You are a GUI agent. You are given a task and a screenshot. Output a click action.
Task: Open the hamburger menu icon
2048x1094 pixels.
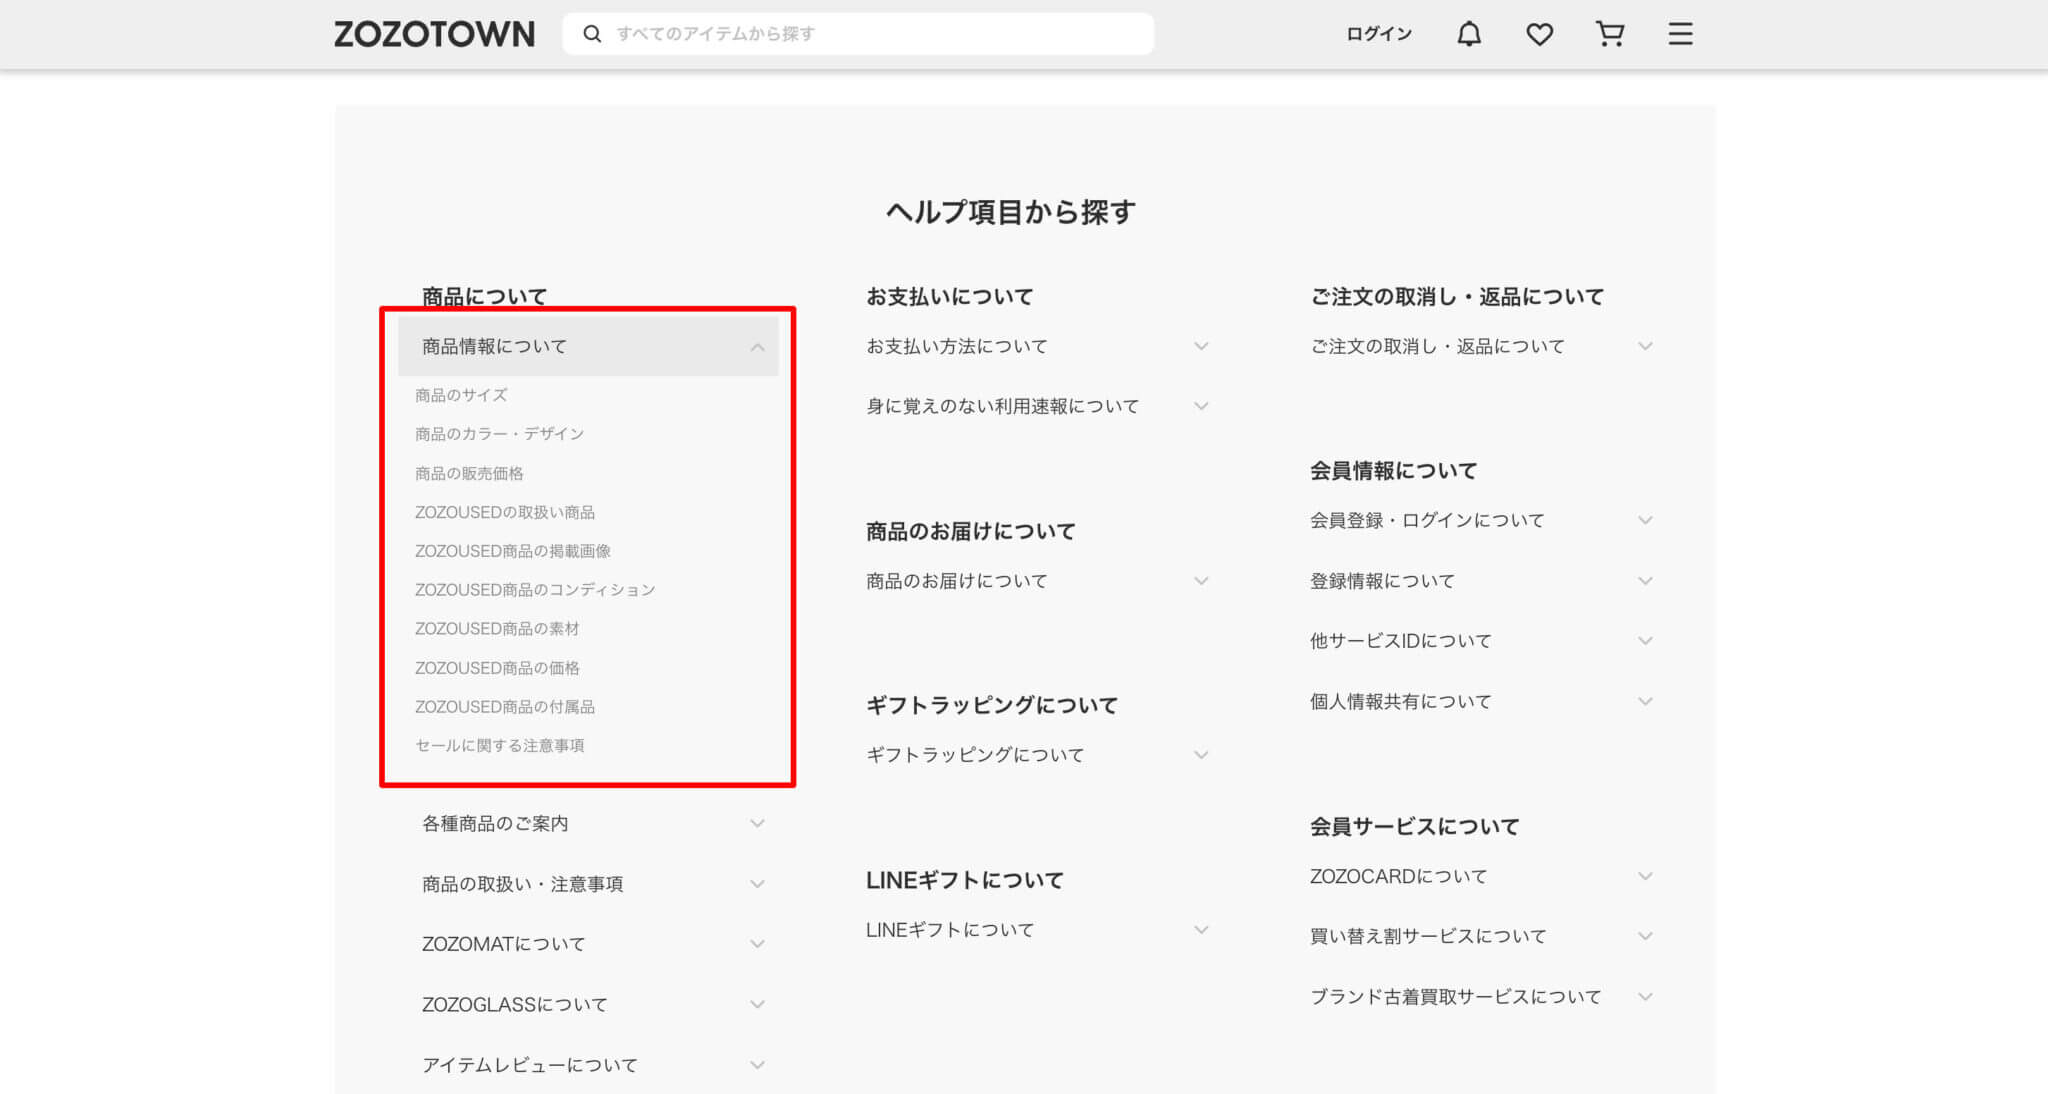(x=1680, y=34)
